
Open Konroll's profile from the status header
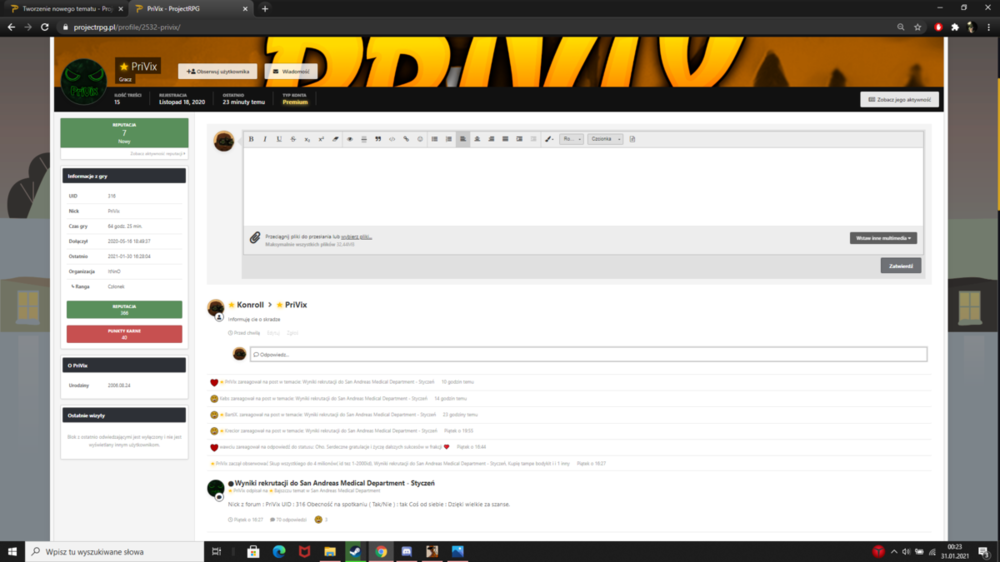click(x=250, y=305)
